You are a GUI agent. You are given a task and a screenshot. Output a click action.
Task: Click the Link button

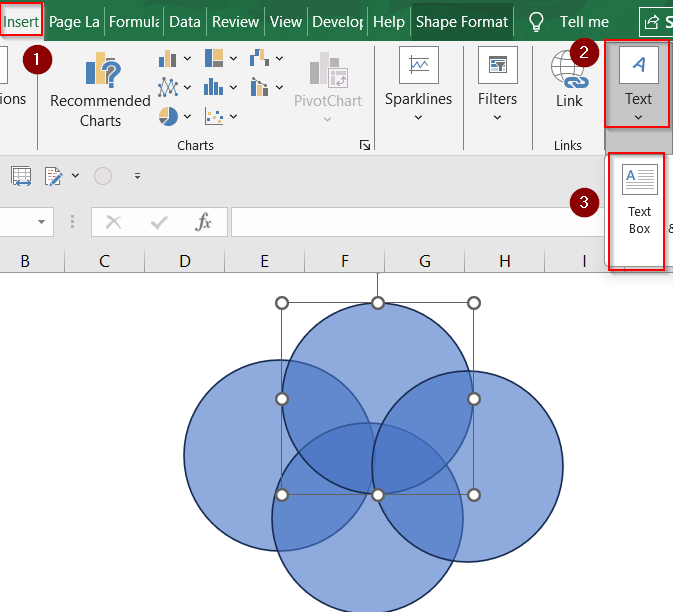click(x=569, y=79)
